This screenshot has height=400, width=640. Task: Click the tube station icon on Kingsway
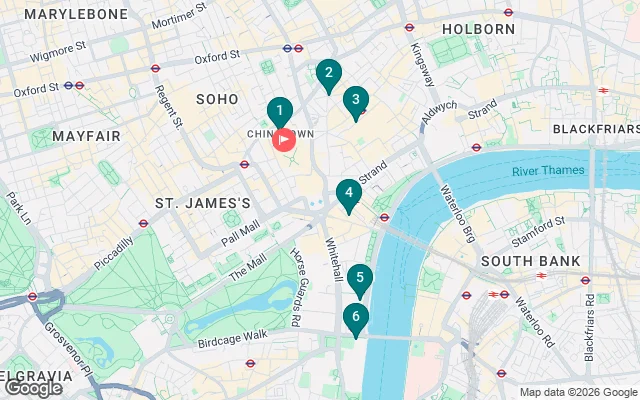coord(409,27)
